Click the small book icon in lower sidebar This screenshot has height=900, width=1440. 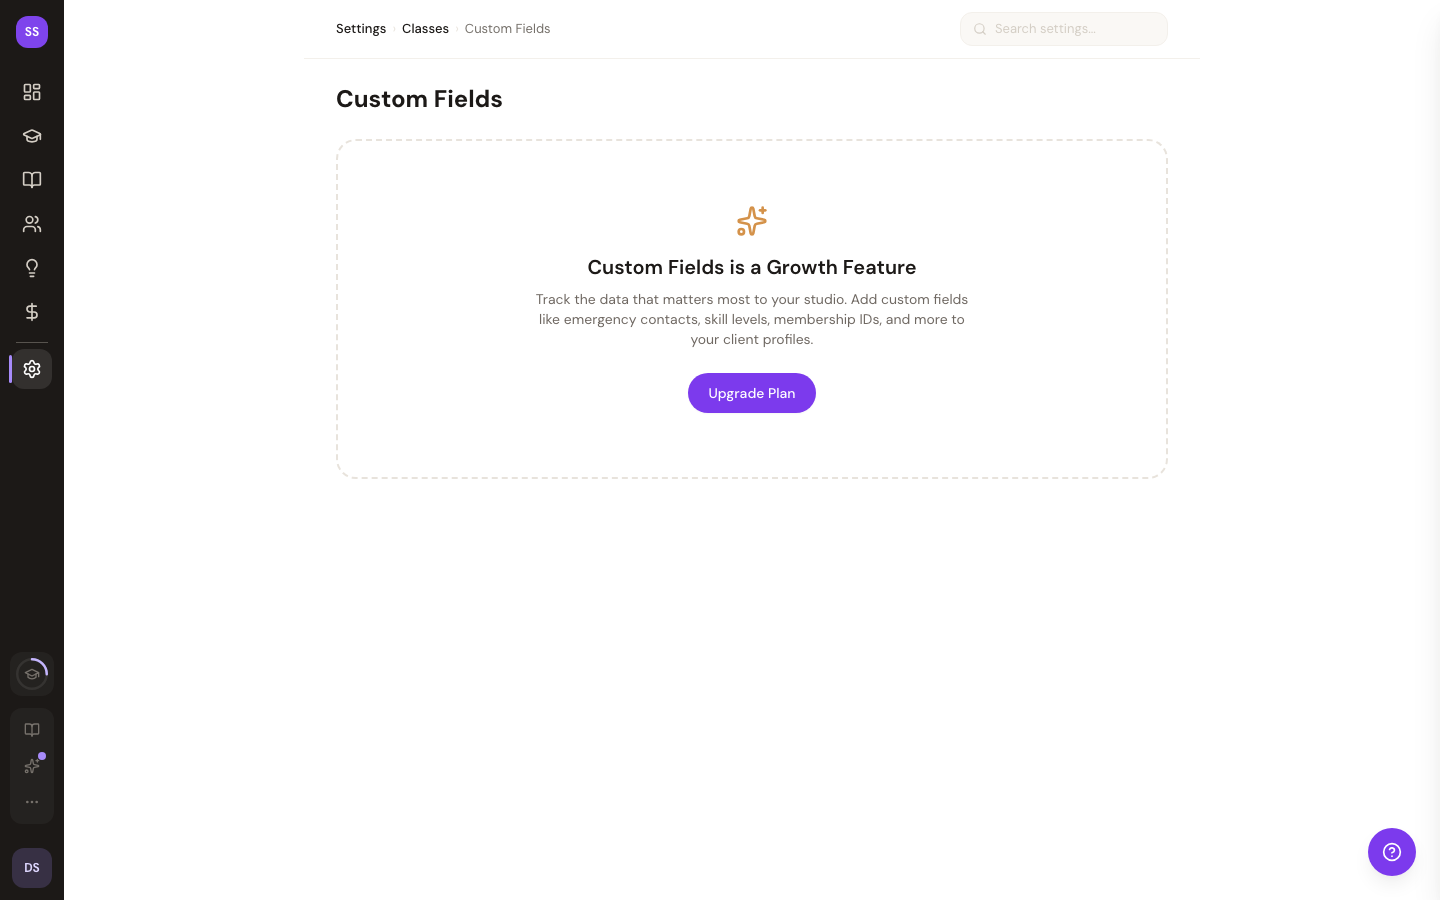tap(32, 730)
